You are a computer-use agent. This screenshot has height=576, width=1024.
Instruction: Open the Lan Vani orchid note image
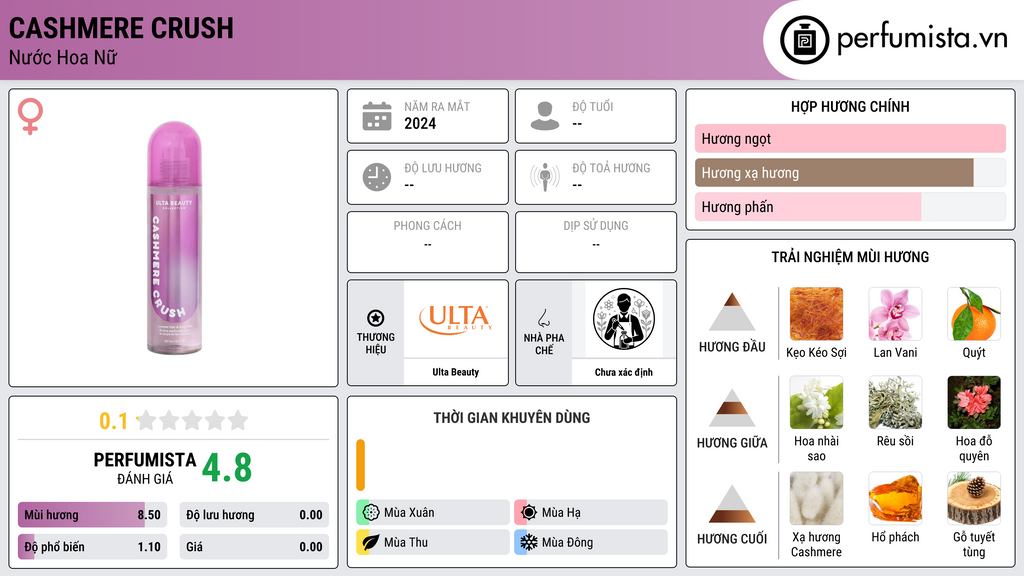click(895, 314)
